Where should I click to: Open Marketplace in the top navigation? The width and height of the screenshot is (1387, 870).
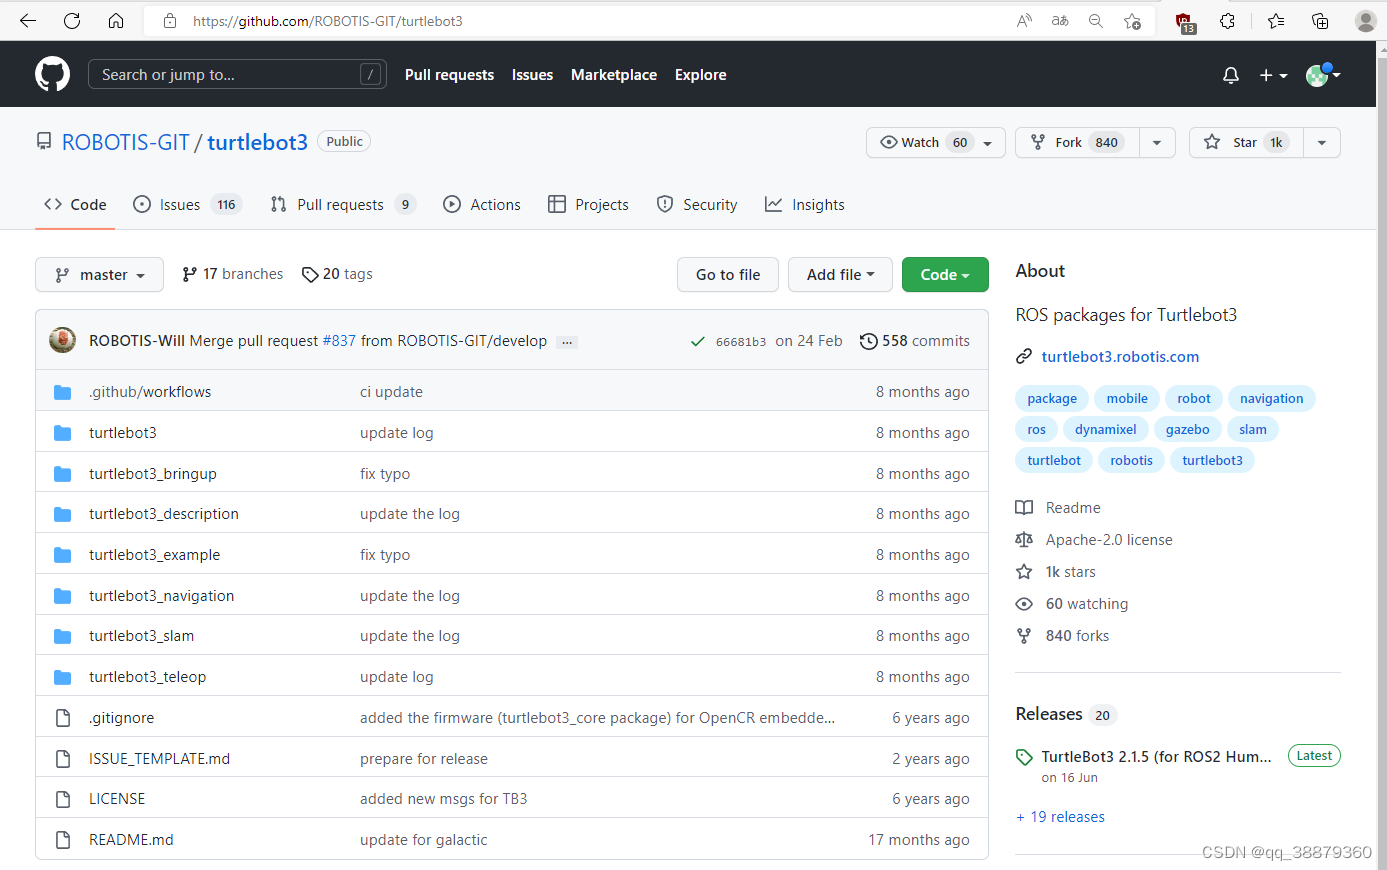pyautogui.click(x=614, y=75)
